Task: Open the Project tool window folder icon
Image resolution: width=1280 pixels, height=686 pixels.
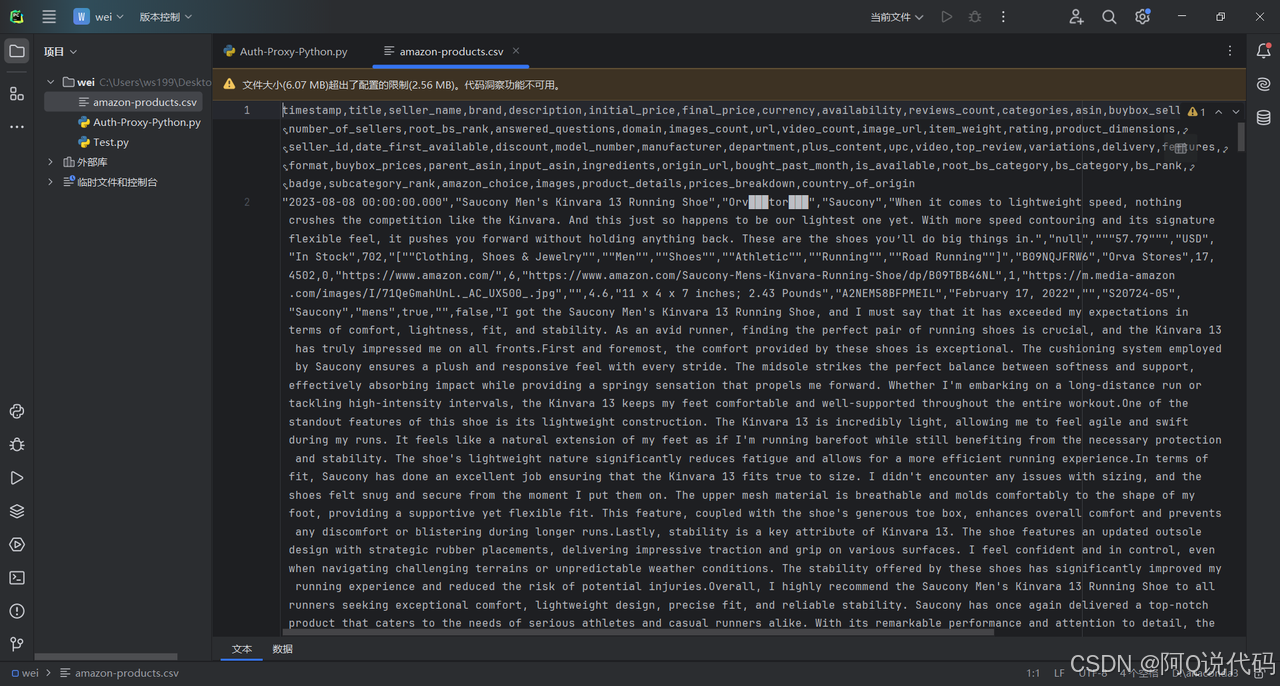Action: [x=17, y=51]
